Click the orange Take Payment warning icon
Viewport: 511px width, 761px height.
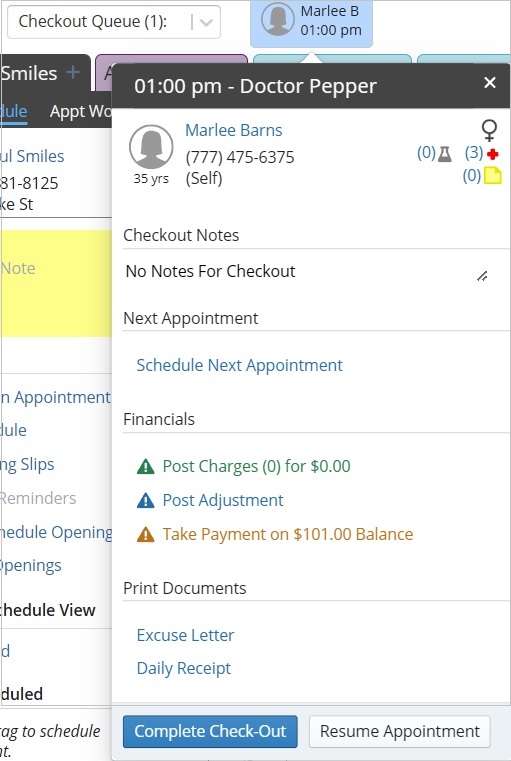146,534
